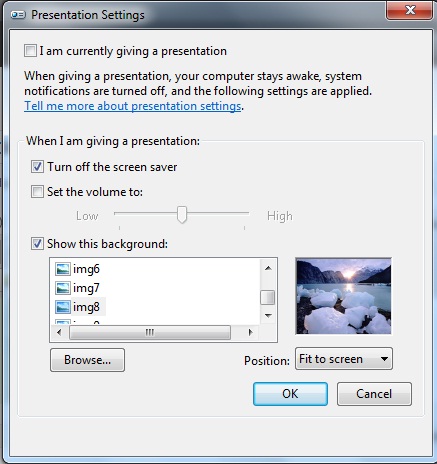437x464 pixels.
Task: Click the vertical scrollbar thumb in list
Action: click(268, 297)
